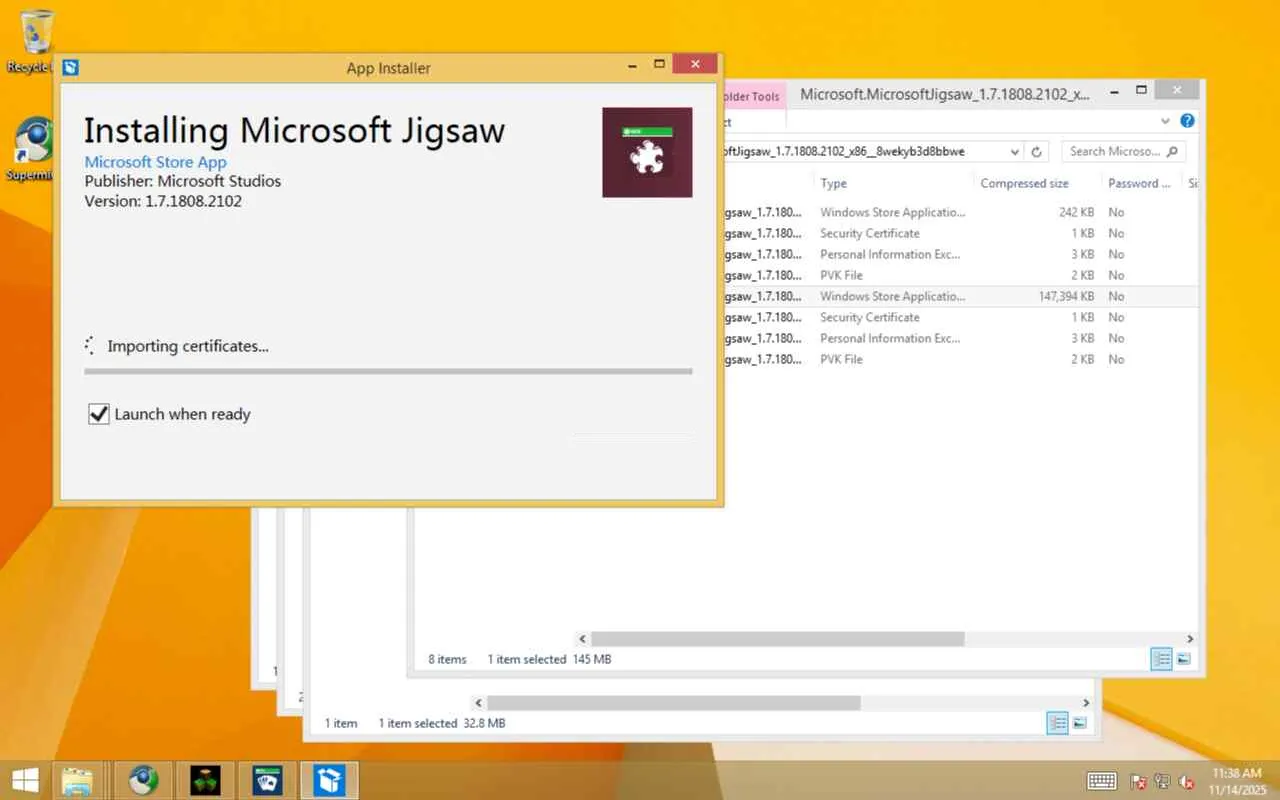Click the Action Center flag tray icon
Image resolution: width=1280 pixels, height=800 pixels.
1138,781
